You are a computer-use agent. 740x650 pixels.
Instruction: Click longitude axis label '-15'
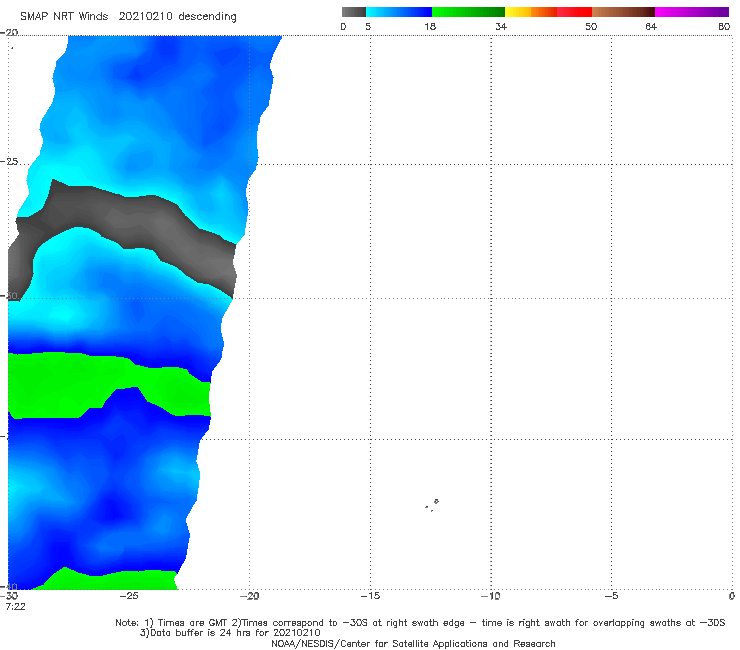click(x=370, y=596)
